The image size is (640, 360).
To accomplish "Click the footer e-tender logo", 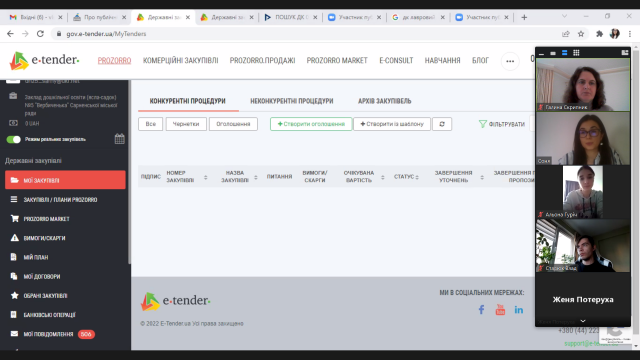I will [x=176, y=302].
